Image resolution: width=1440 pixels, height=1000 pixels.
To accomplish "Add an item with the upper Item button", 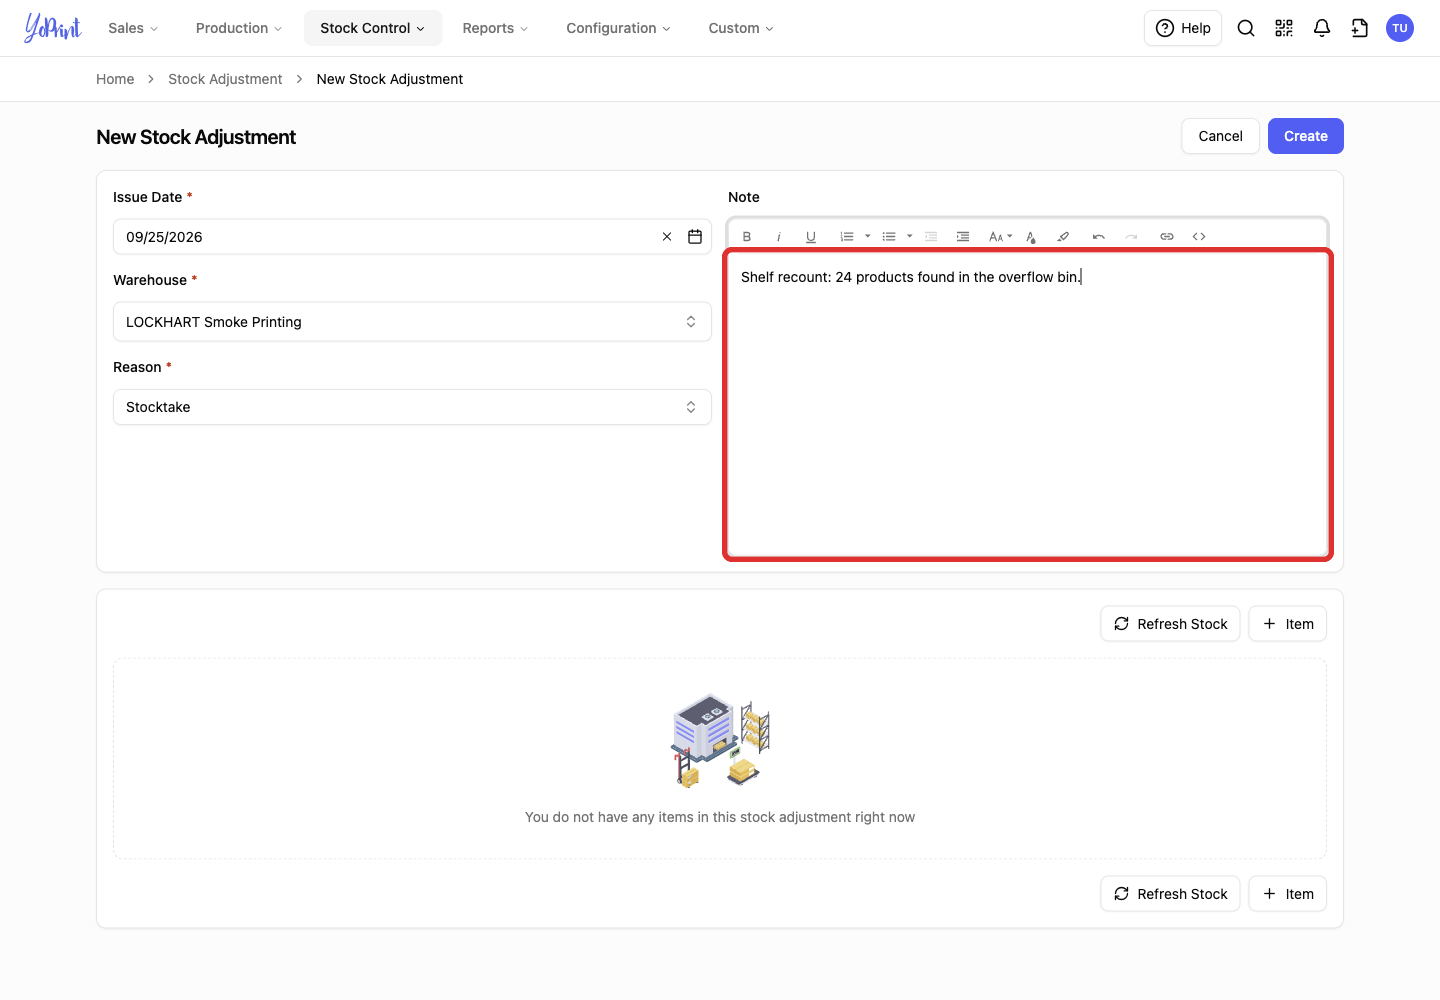I will point(1288,624).
